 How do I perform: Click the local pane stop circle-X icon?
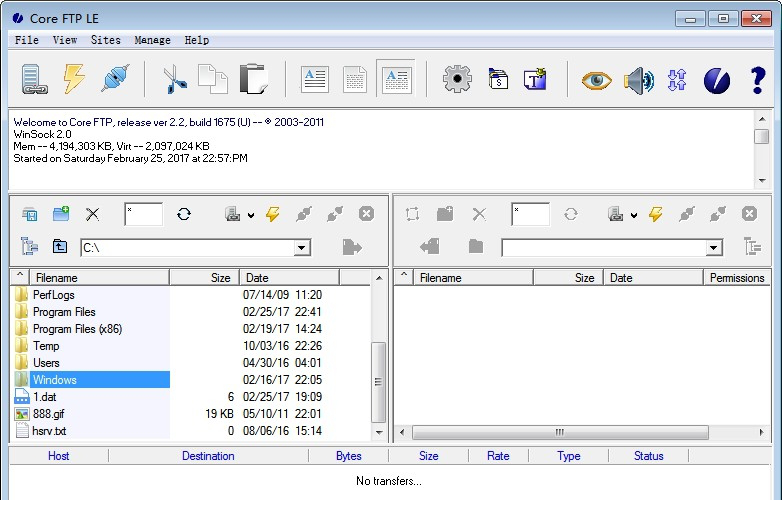(x=366, y=214)
